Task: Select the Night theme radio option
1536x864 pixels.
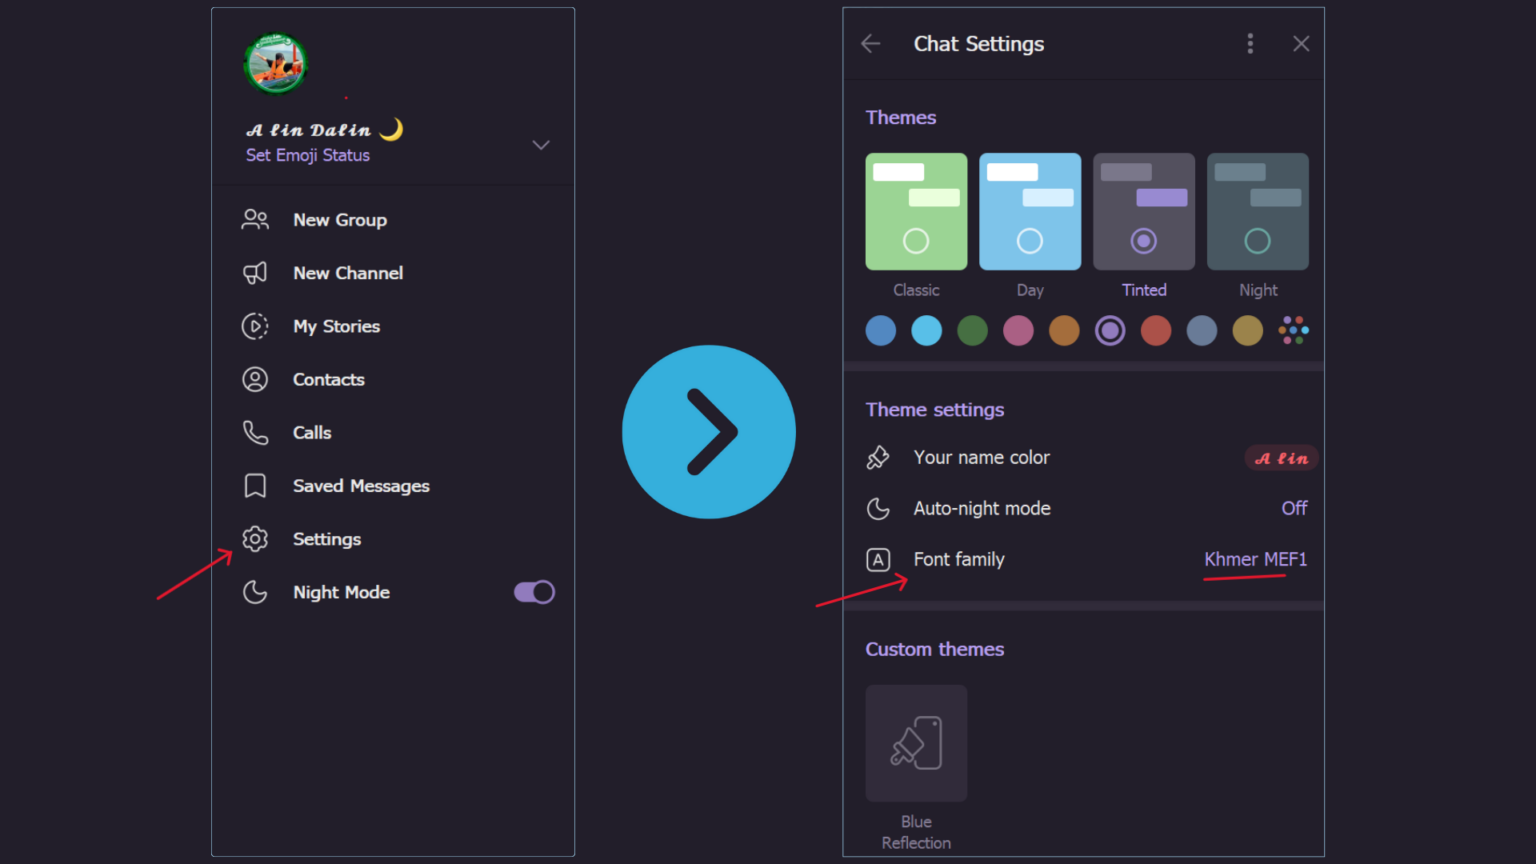Action: (x=1257, y=241)
